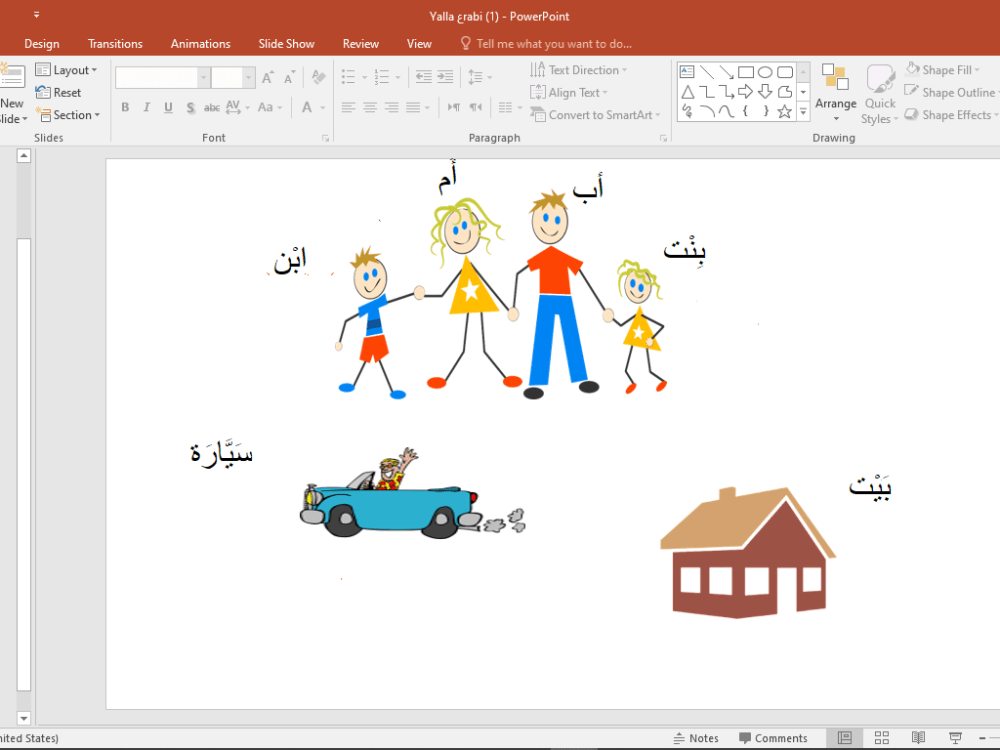Open the Layout dropdown

pos(66,70)
